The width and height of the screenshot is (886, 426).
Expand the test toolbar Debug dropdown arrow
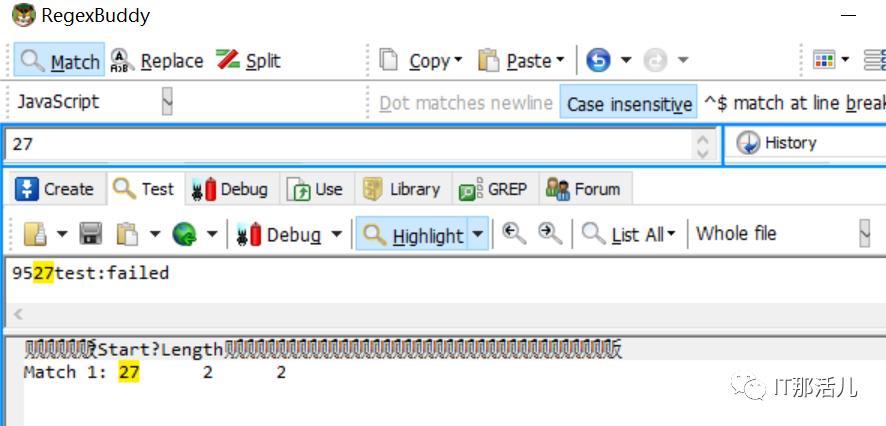(x=336, y=234)
